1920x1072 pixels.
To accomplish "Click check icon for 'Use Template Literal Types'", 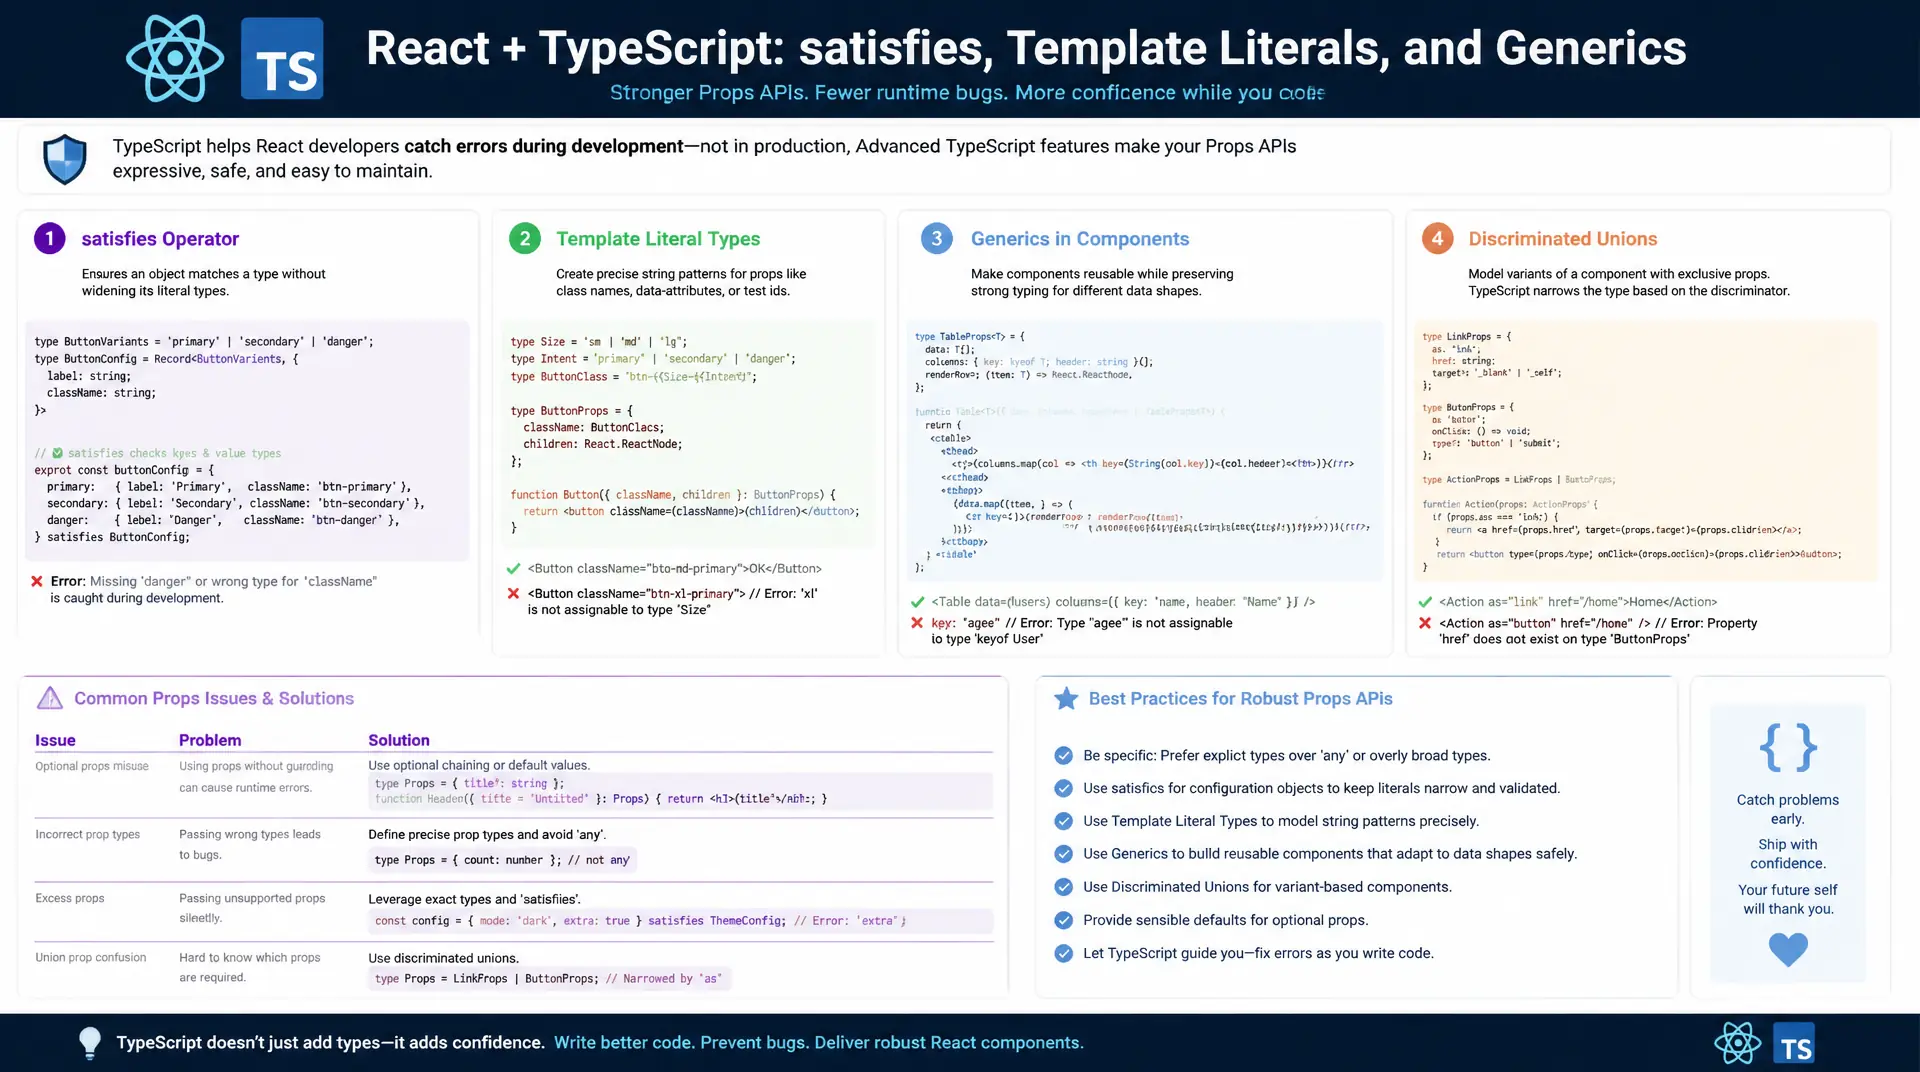I will coord(1064,821).
